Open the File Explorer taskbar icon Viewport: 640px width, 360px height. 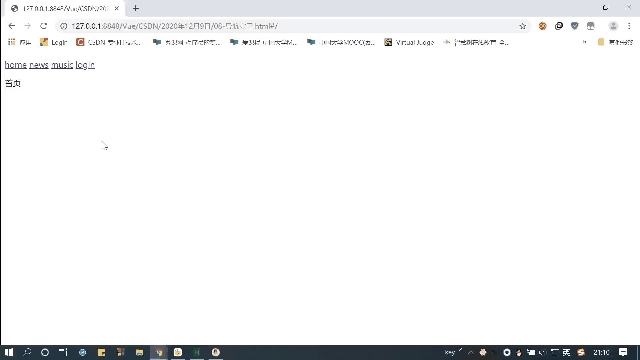tap(140, 352)
